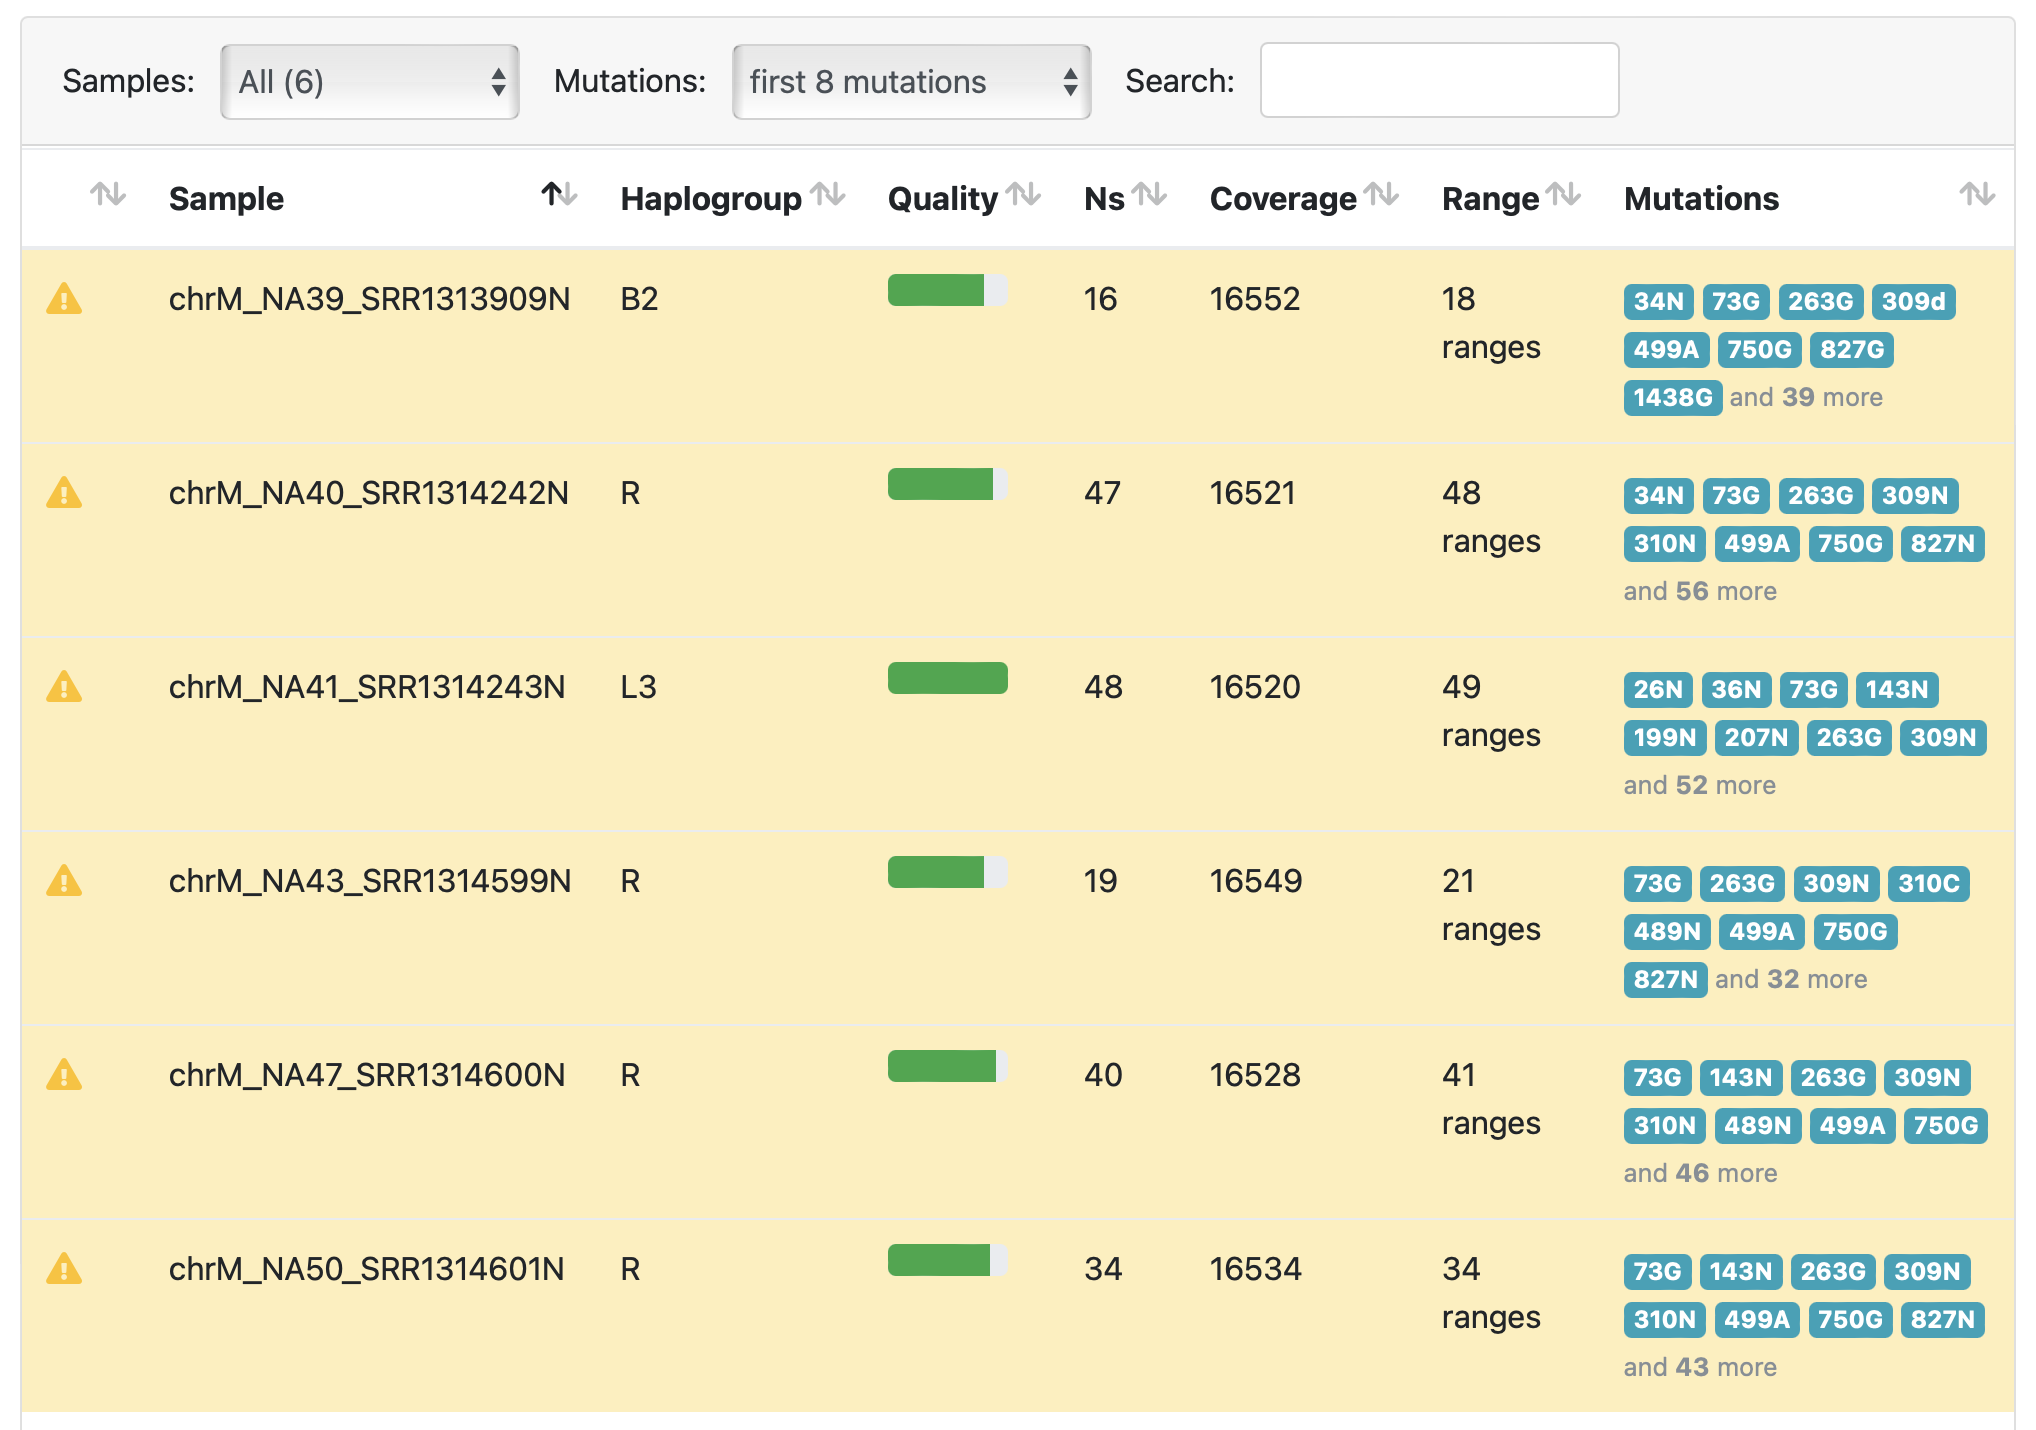Sort table by Ns column arrows
The width and height of the screenshot is (2036, 1430).
tap(1149, 194)
